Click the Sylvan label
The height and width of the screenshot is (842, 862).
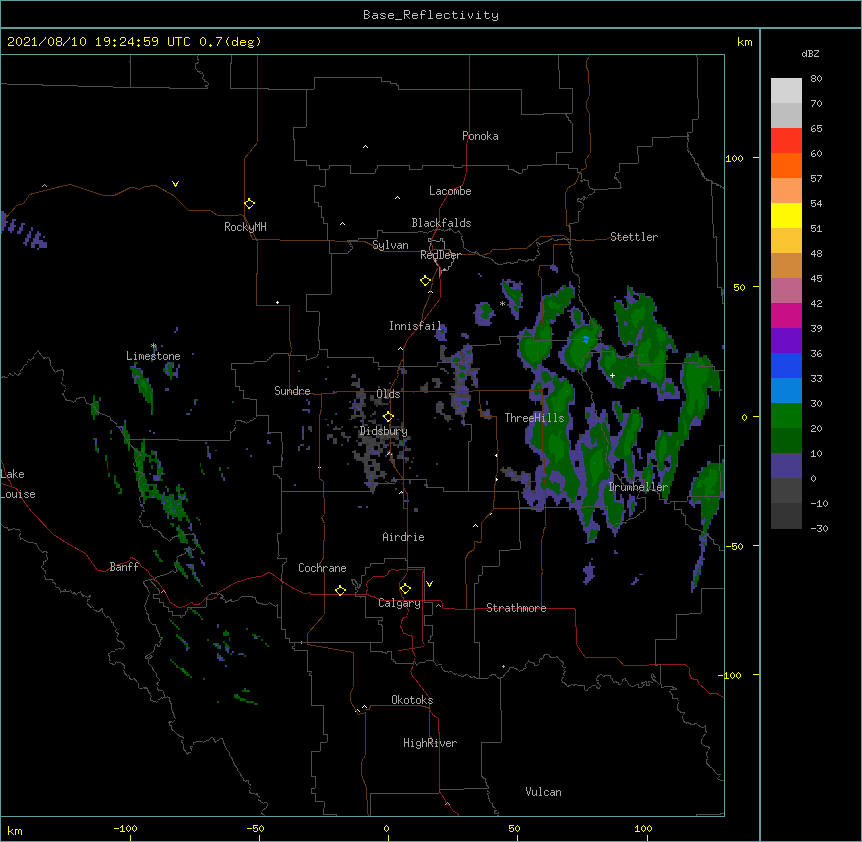pos(390,245)
